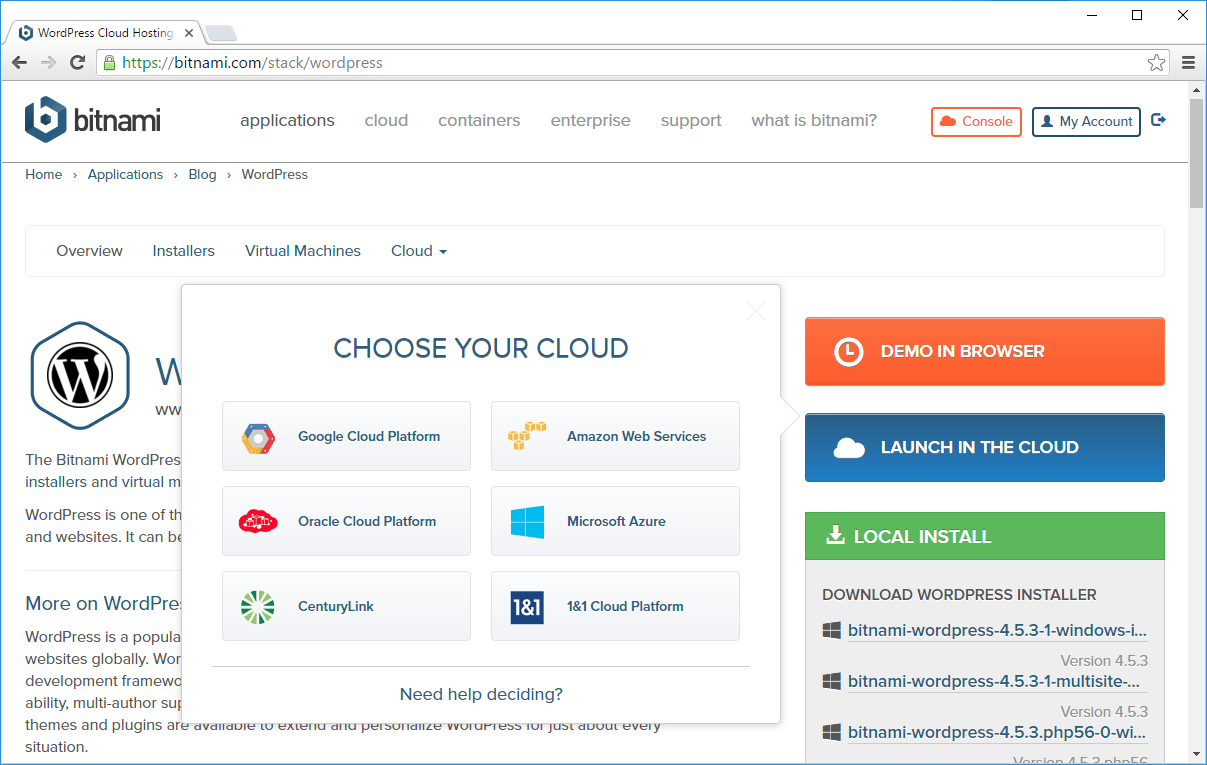Bookmark page with star icon
Image resolution: width=1207 pixels, height=765 pixels.
(x=1156, y=63)
